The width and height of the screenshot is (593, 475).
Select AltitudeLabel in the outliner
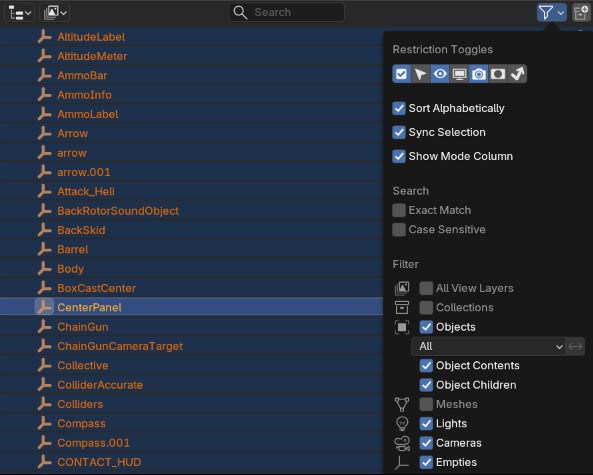tap(91, 37)
